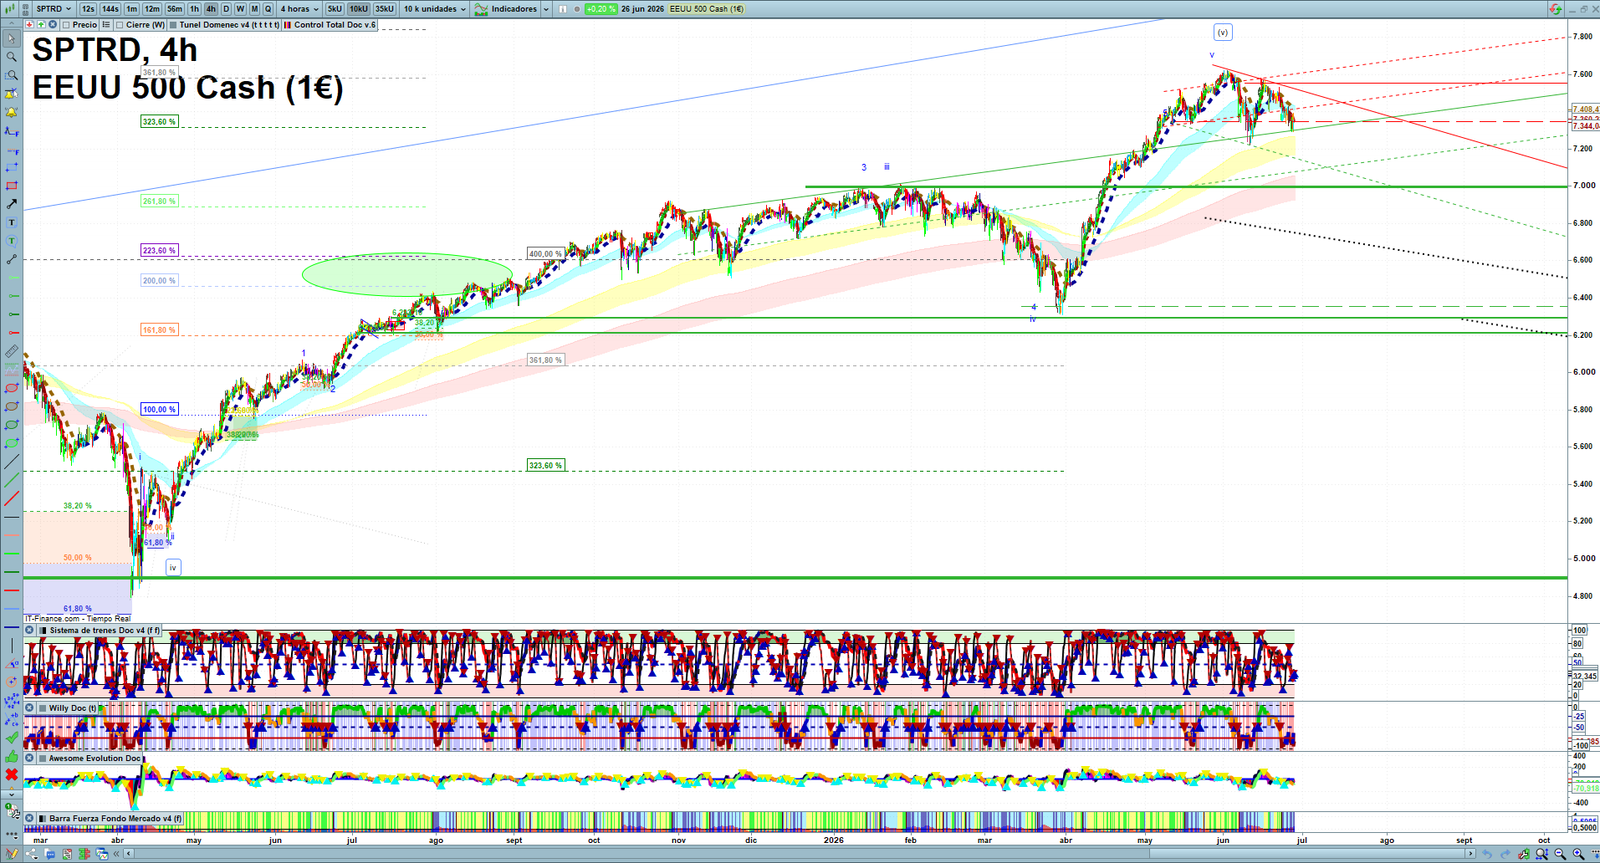
Task: Expand the Indicadores dropdown arrow
Action: pyautogui.click(x=546, y=9)
